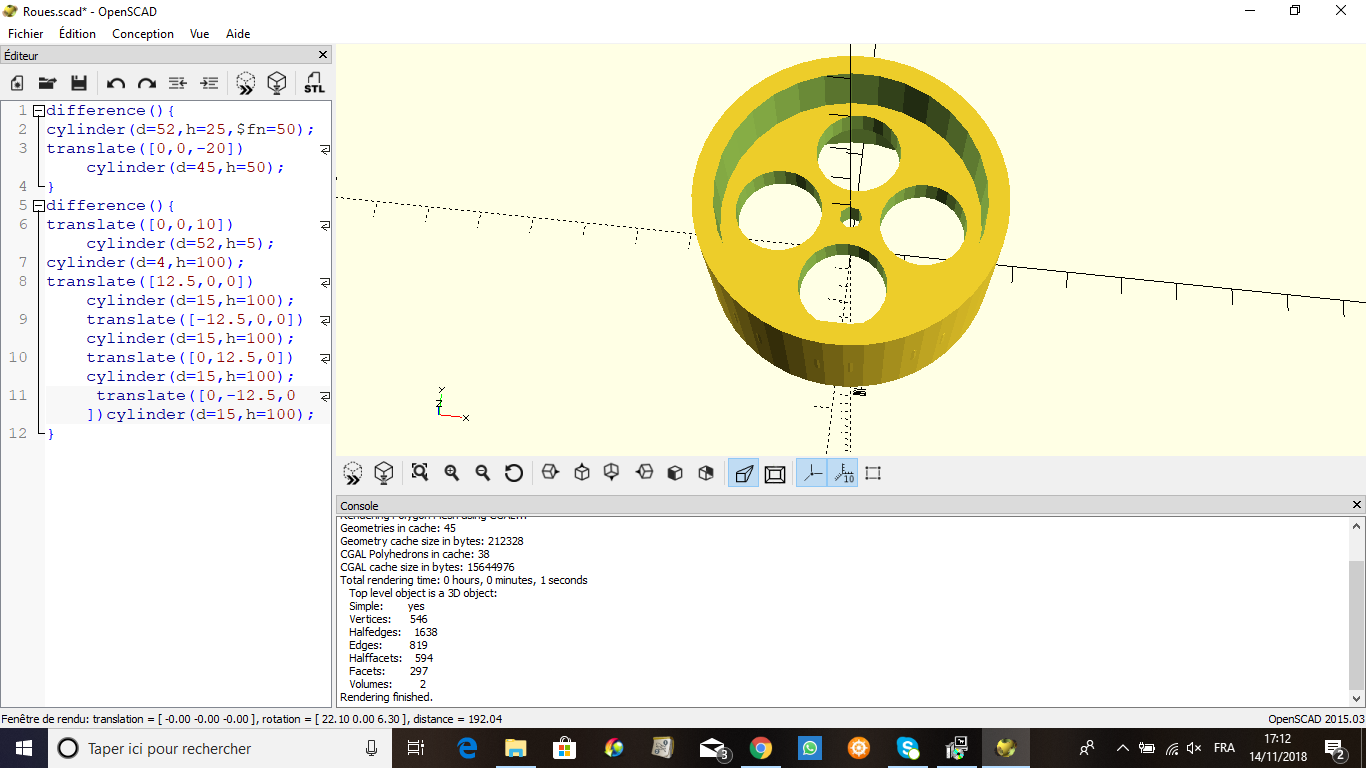Click the Export as STL icon

[x=314, y=83]
